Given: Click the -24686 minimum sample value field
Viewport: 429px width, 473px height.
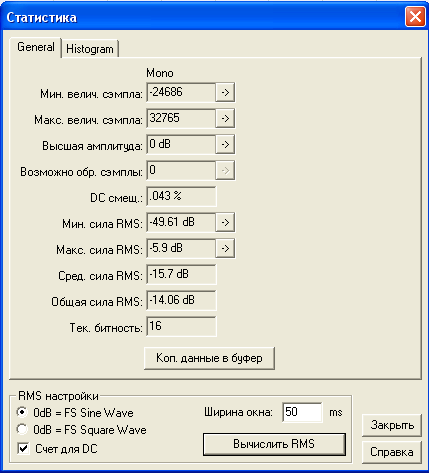Looking at the screenshot, I should point(181,92).
